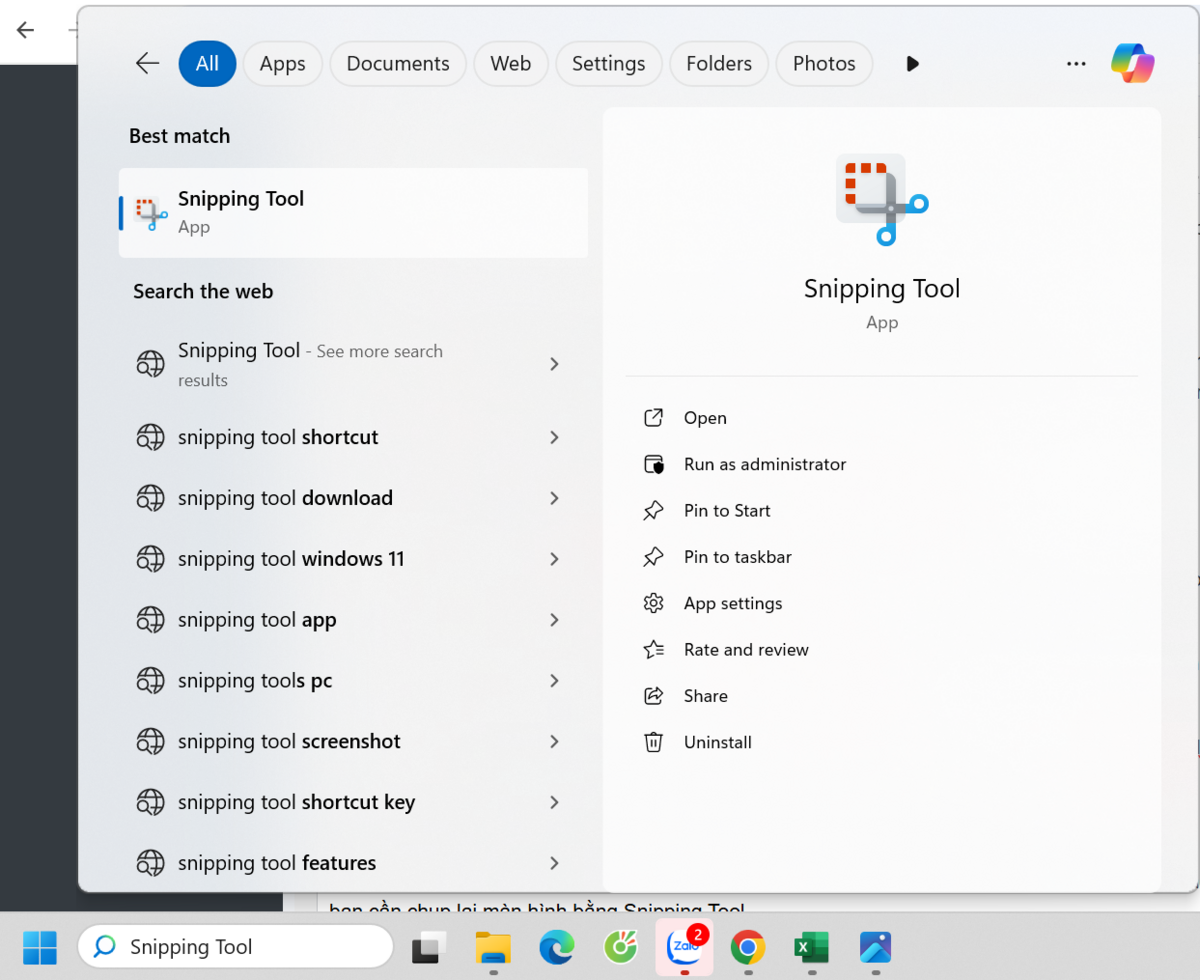This screenshot has width=1200, height=980.
Task: Click the Copilot icon top right
Action: [1132, 62]
